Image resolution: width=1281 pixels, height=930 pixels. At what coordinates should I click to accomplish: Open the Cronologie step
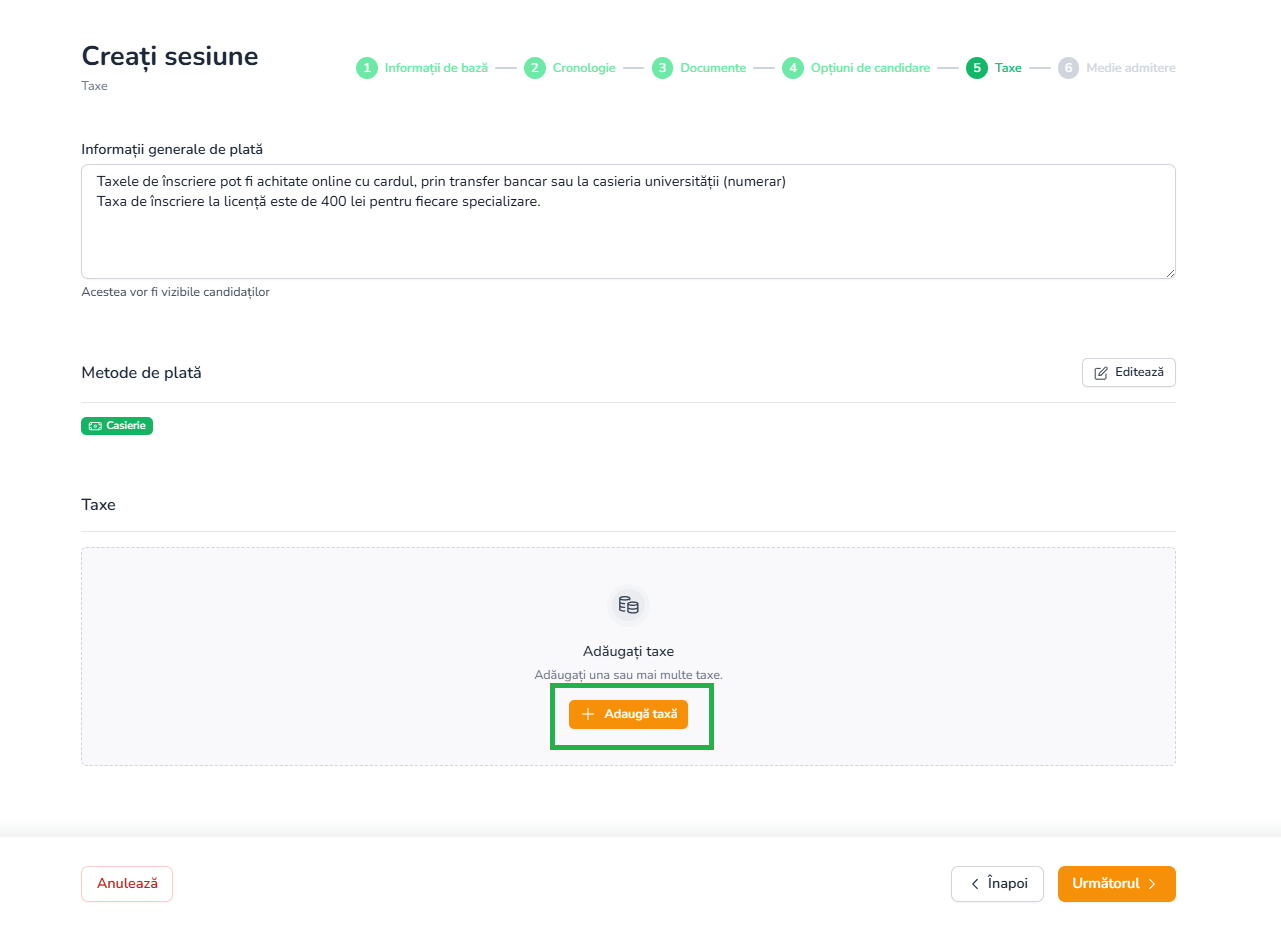(x=584, y=68)
